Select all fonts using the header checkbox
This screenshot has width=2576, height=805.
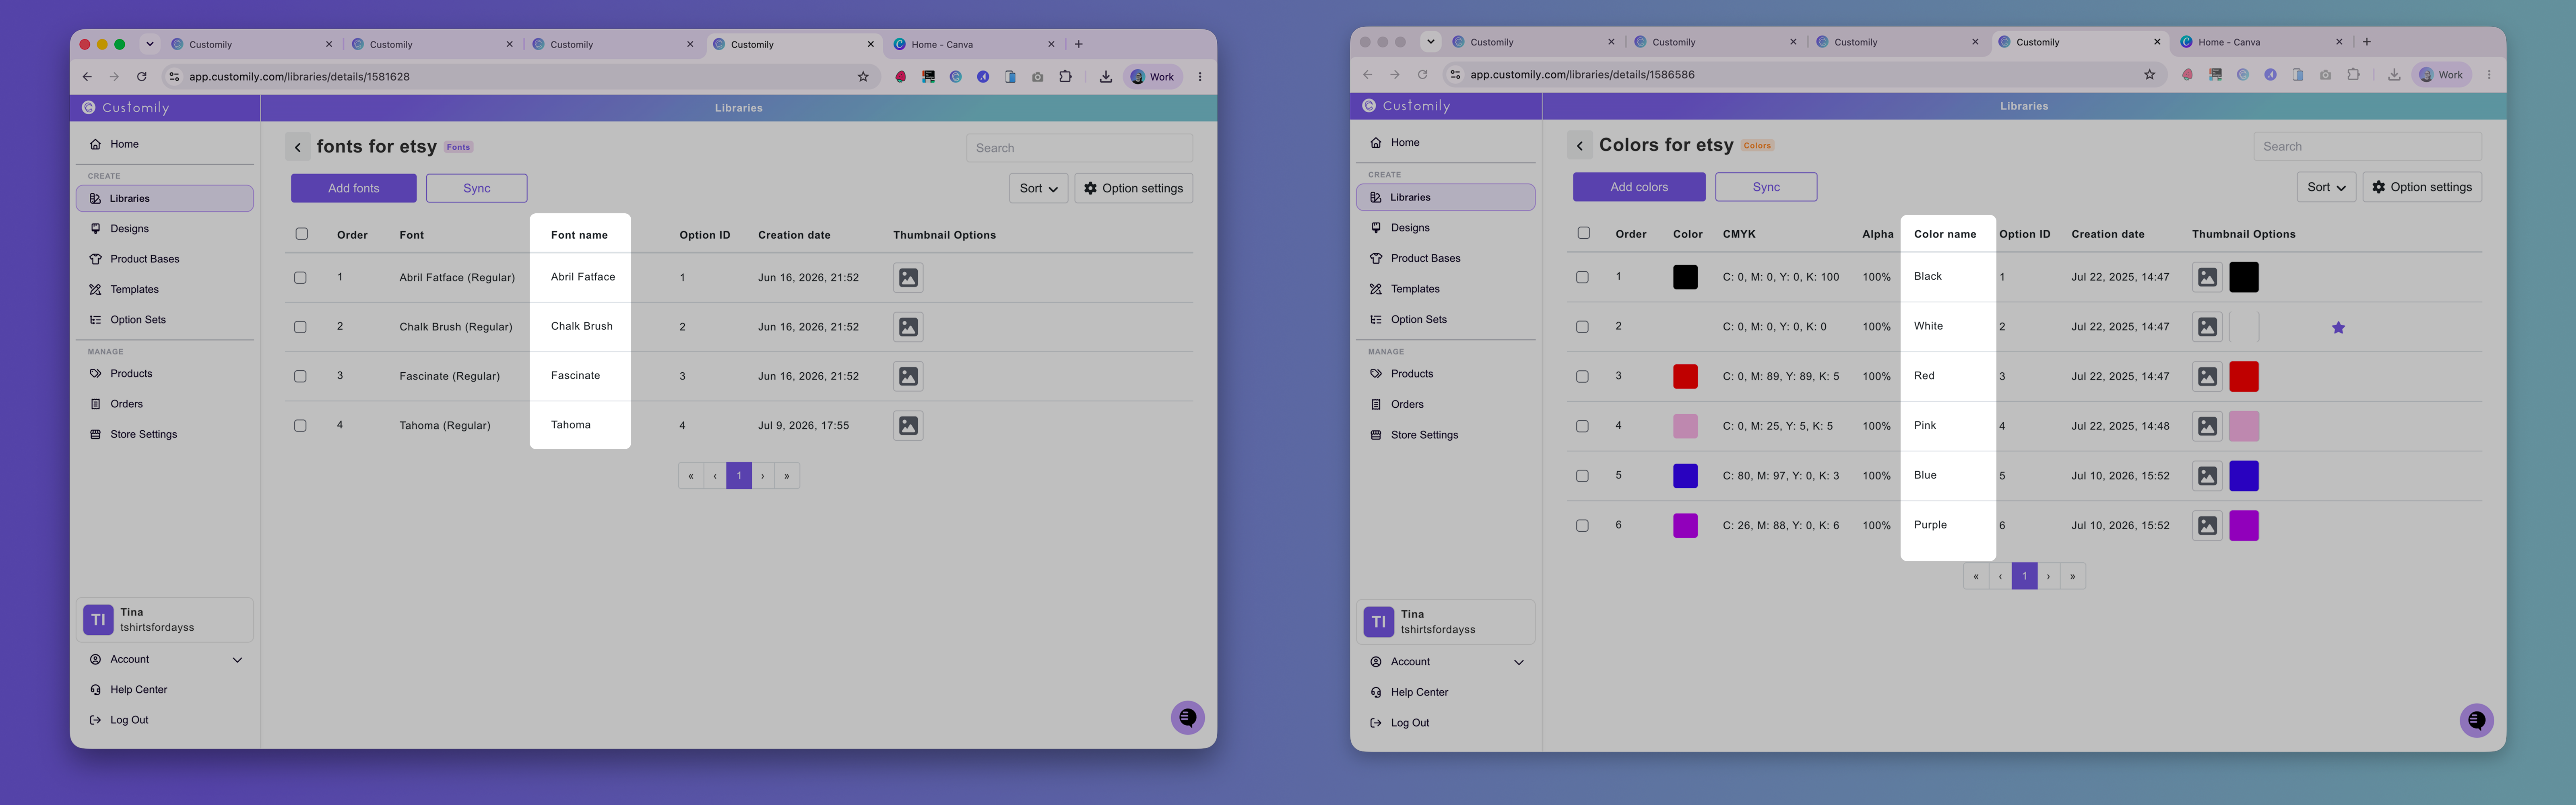301,234
